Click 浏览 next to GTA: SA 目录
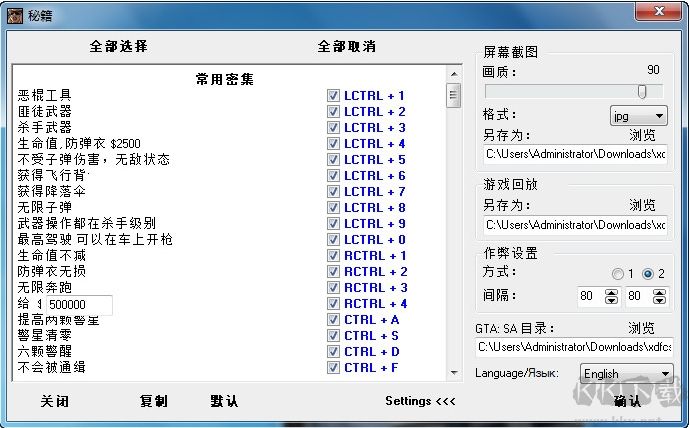Viewport: 689px width, 428px height. pyautogui.click(x=641, y=328)
